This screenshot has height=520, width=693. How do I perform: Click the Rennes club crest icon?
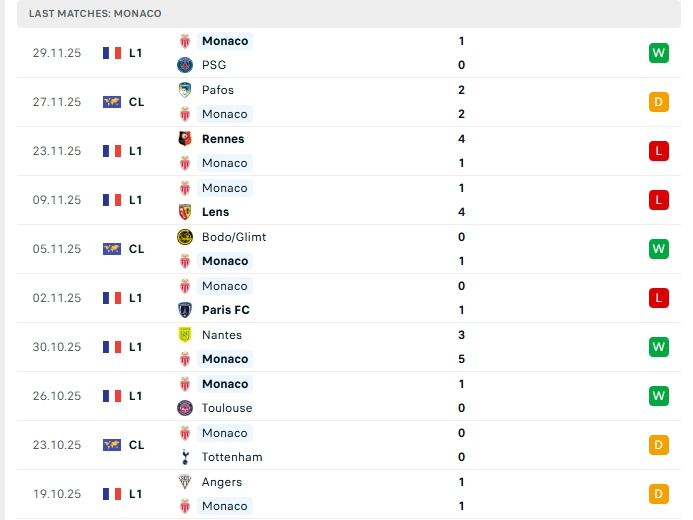[184, 139]
